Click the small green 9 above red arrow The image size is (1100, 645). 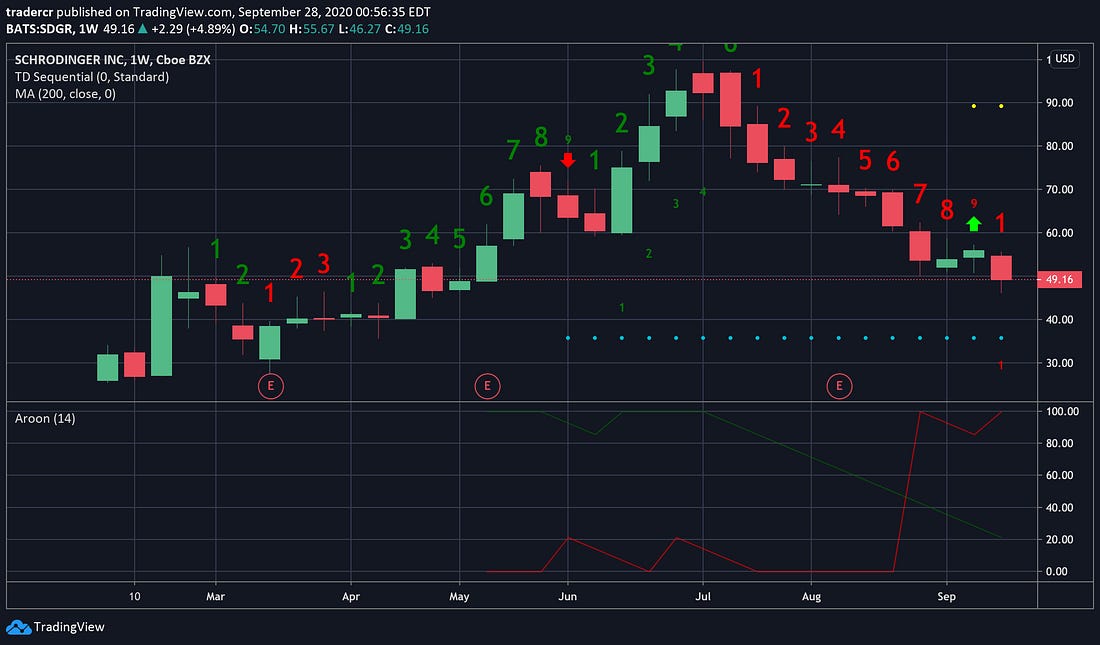coord(568,140)
